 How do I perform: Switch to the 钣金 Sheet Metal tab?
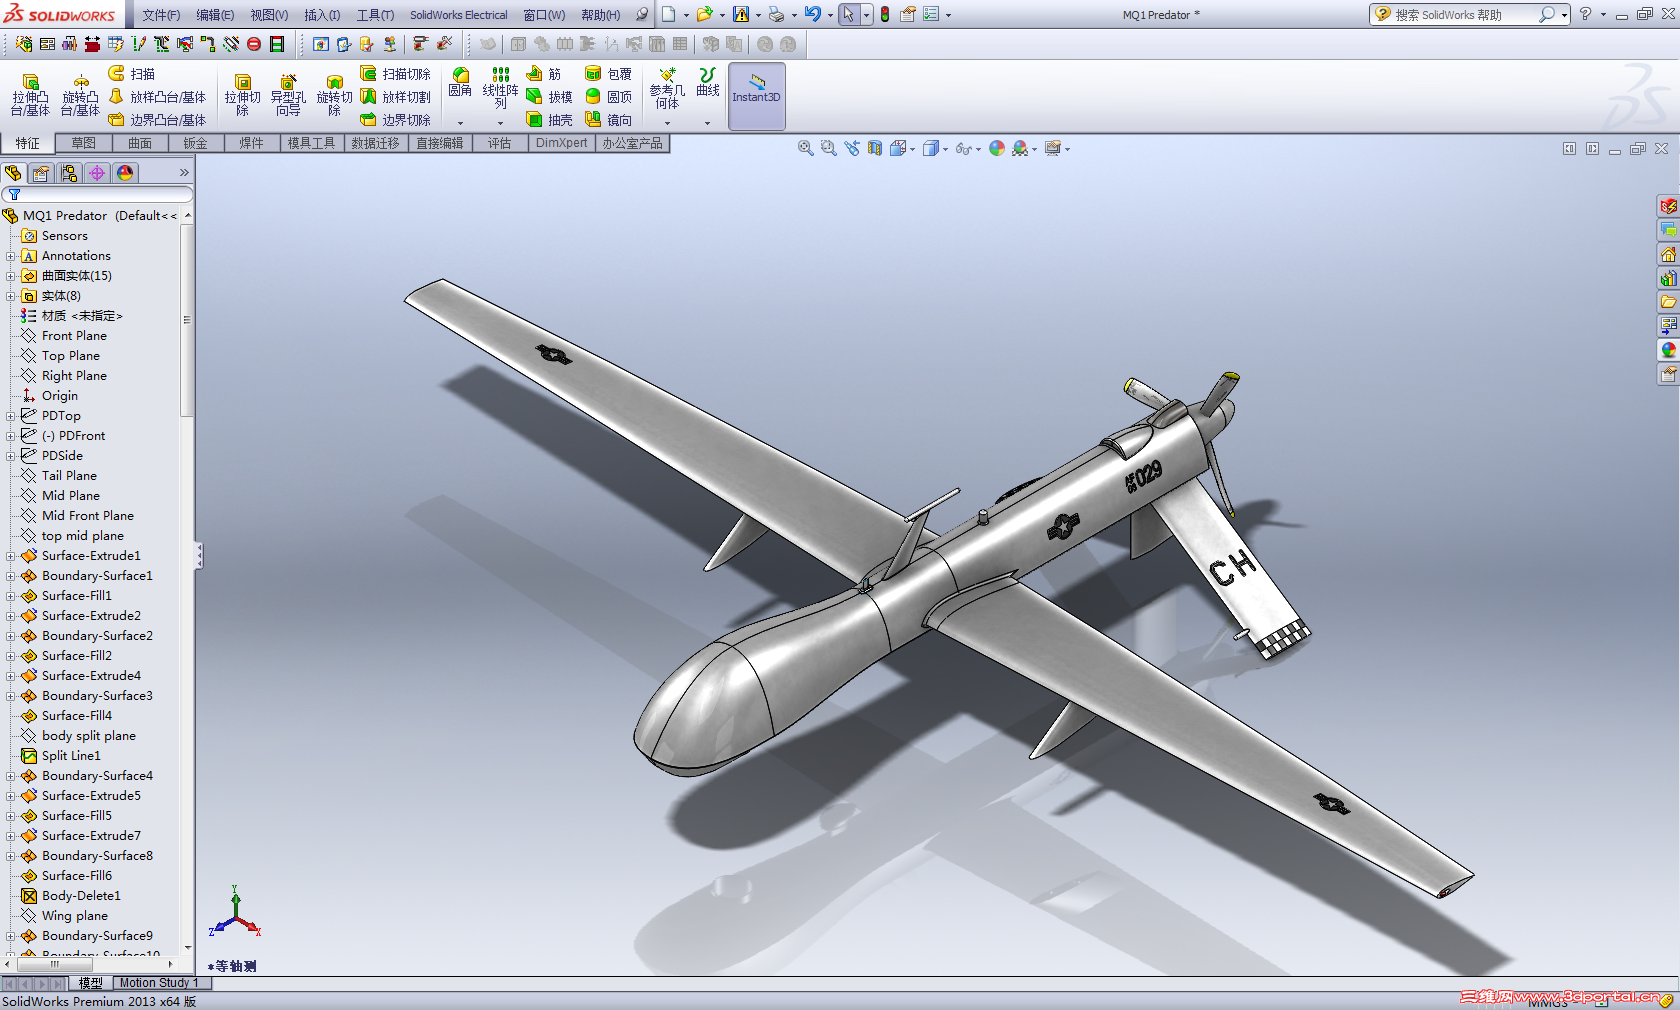[196, 143]
